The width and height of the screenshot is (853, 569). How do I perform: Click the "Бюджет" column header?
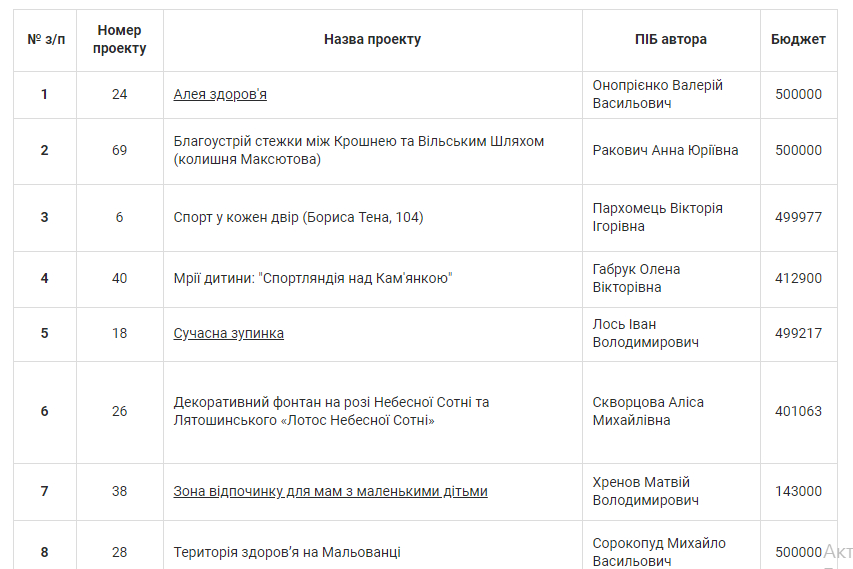(x=798, y=40)
